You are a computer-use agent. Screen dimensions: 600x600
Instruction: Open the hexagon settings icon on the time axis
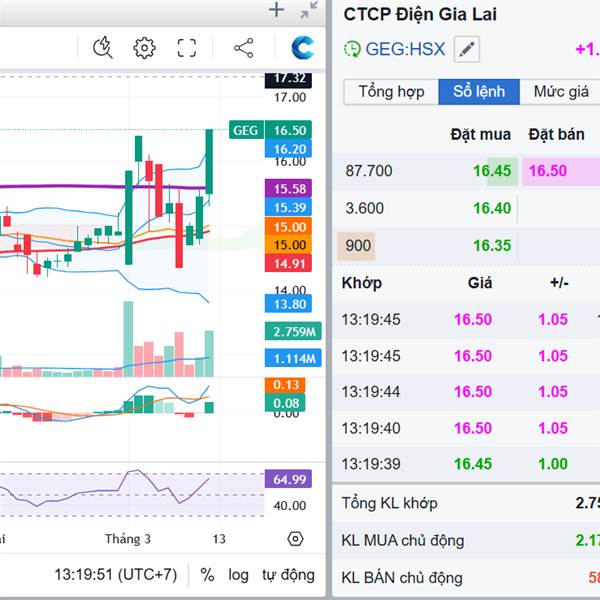coord(295,539)
